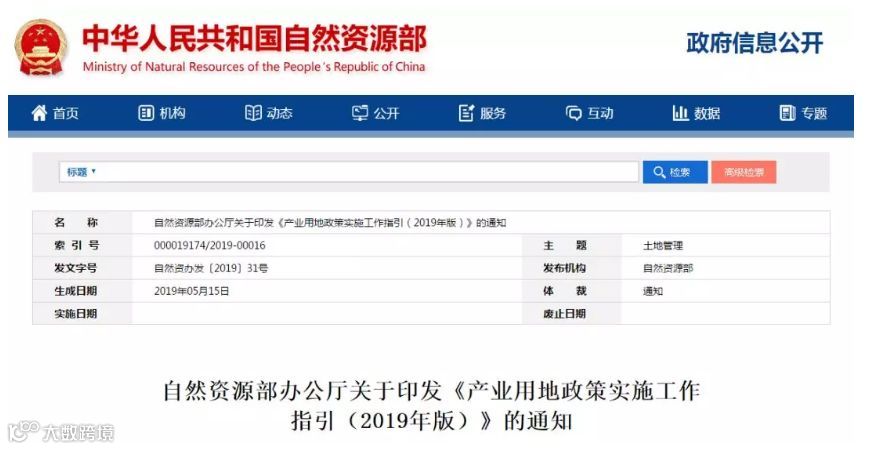This screenshot has width=869, height=449.
Task: Select document number 自然资办发〔2019〕31号
Action: [211, 268]
